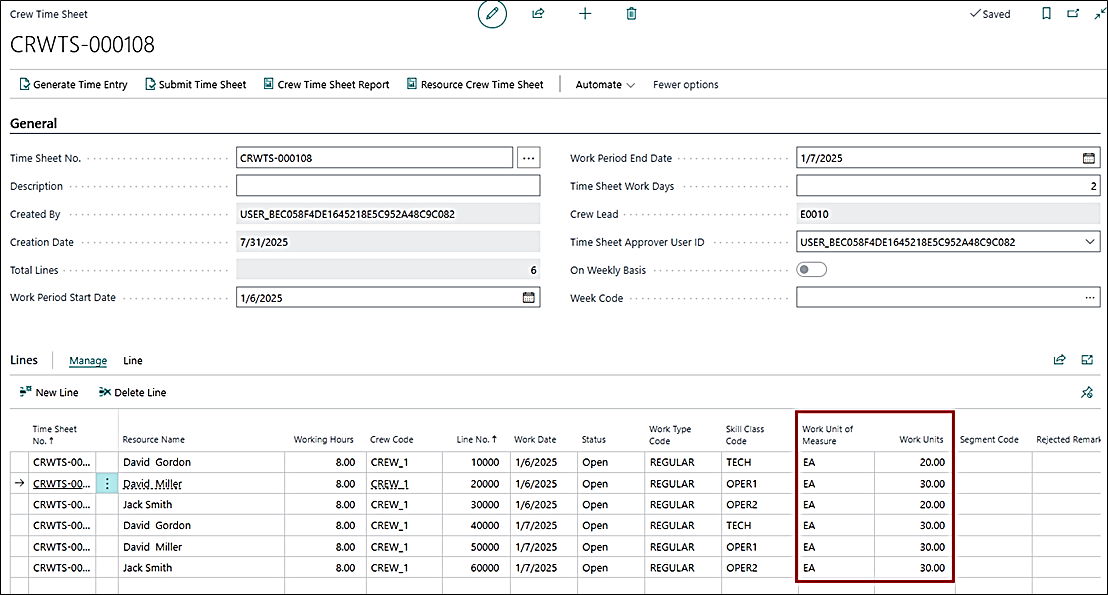
Task: Sort by the Line No. column header
Action: coord(477,440)
